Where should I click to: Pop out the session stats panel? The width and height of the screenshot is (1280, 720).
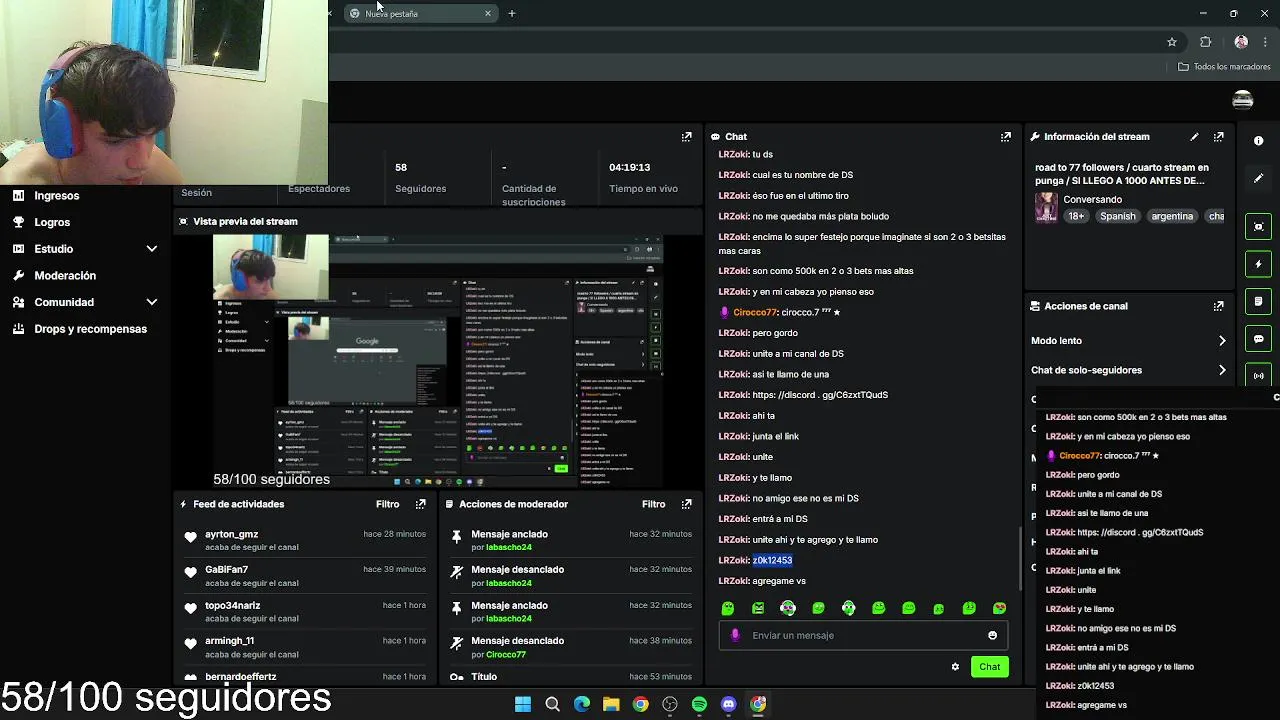(x=686, y=137)
